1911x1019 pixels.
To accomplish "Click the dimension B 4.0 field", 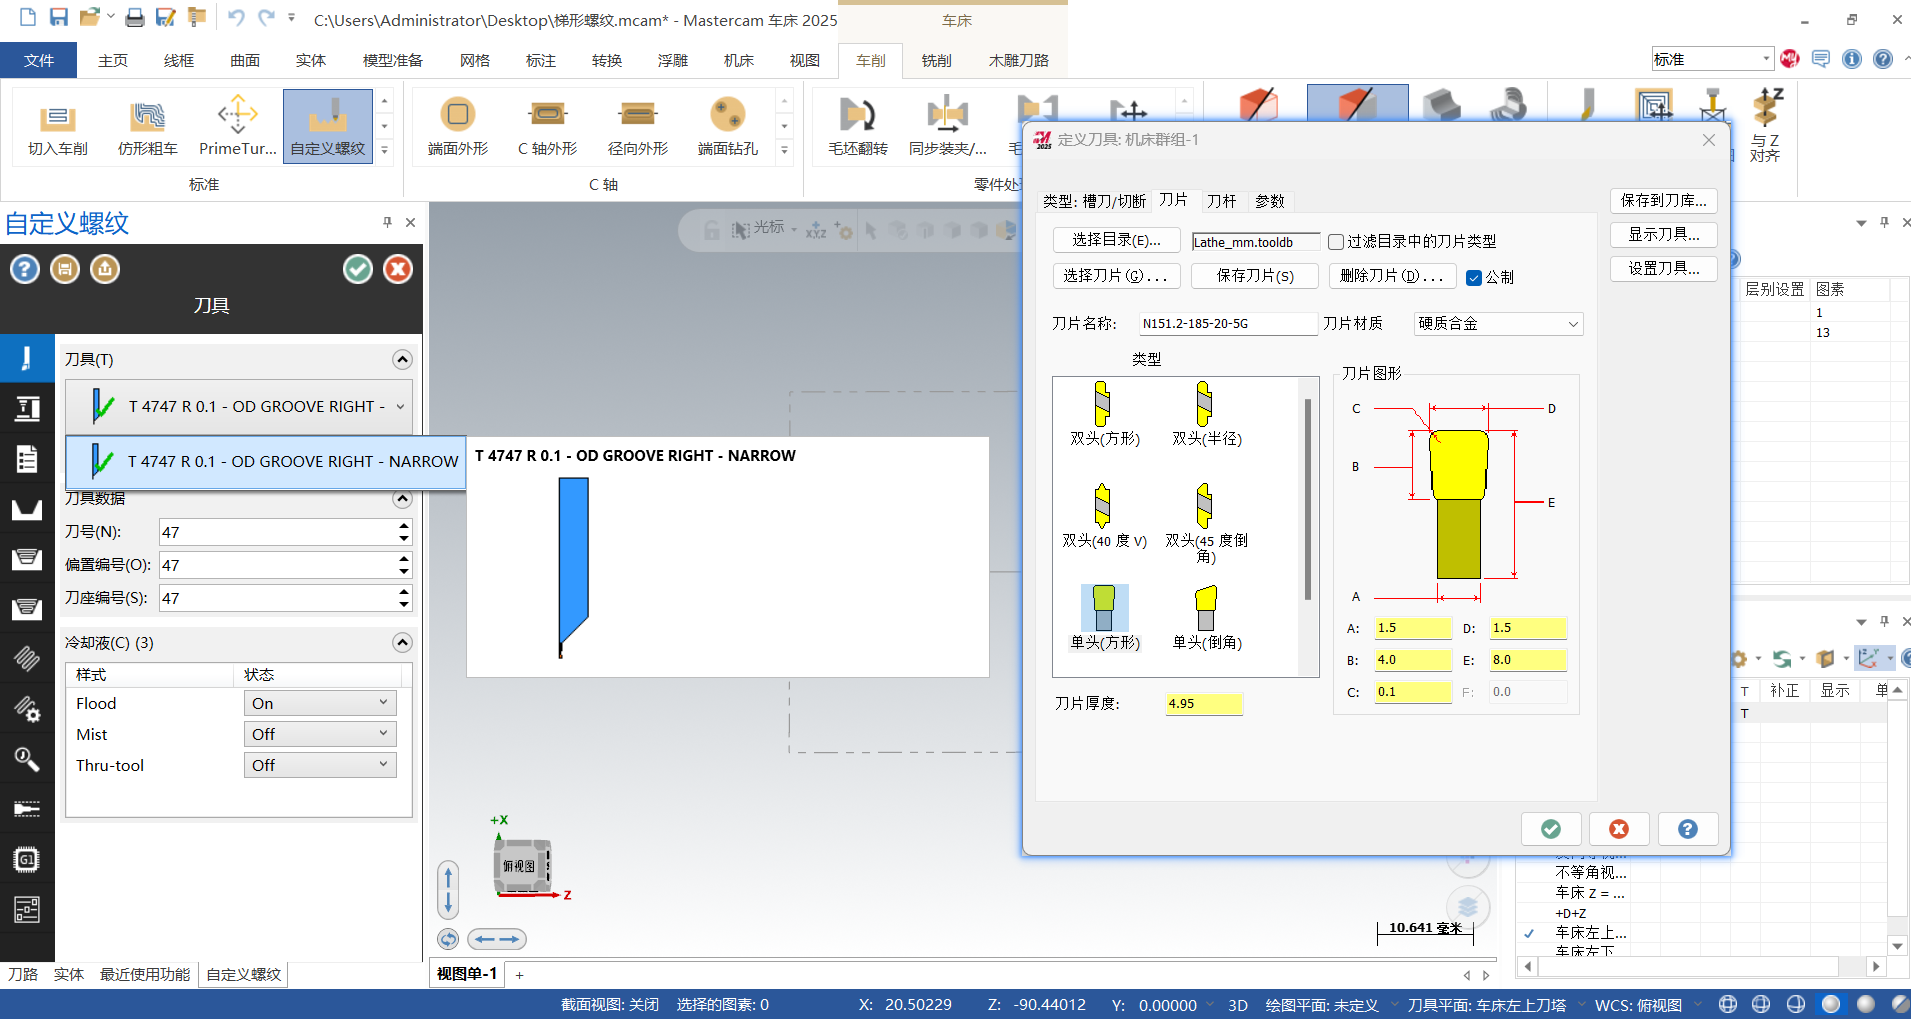I will pyautogui.click(x=1413, y=660).
